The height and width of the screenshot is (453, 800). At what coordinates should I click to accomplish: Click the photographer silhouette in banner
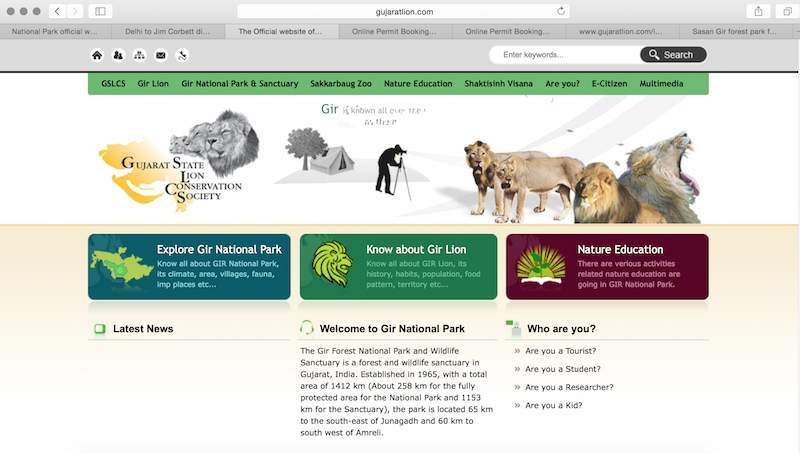[392, 171]
